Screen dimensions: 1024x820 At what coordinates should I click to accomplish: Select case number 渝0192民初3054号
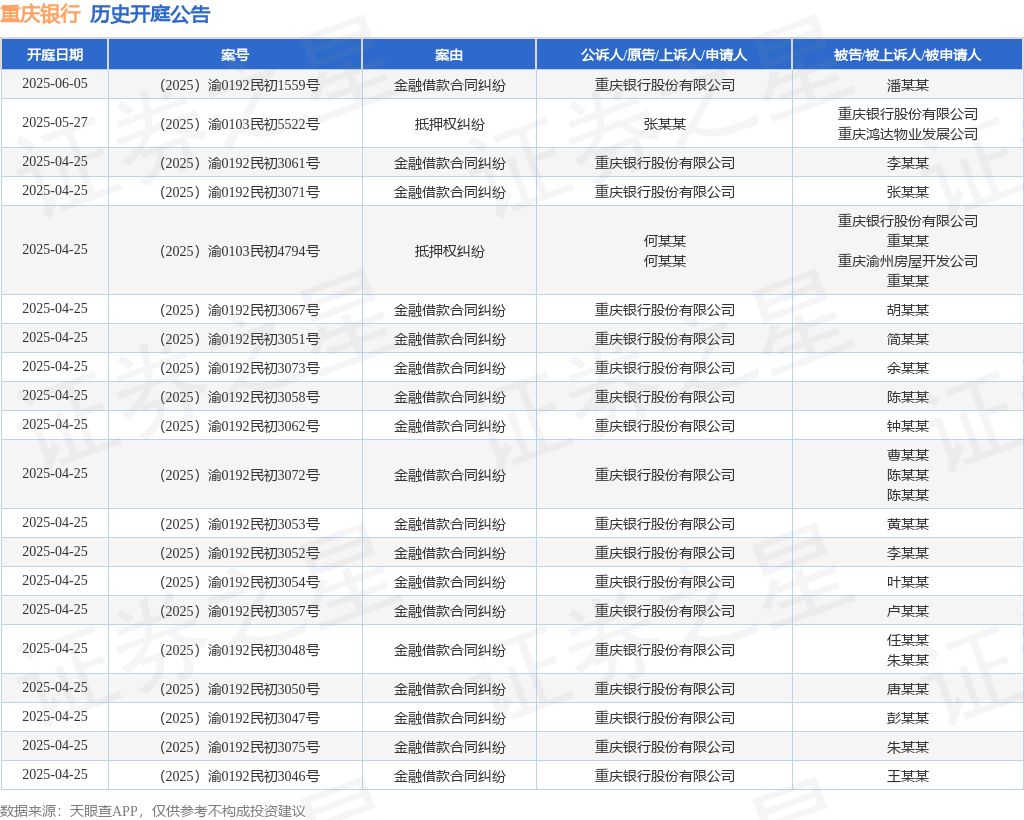click(264, 582)
